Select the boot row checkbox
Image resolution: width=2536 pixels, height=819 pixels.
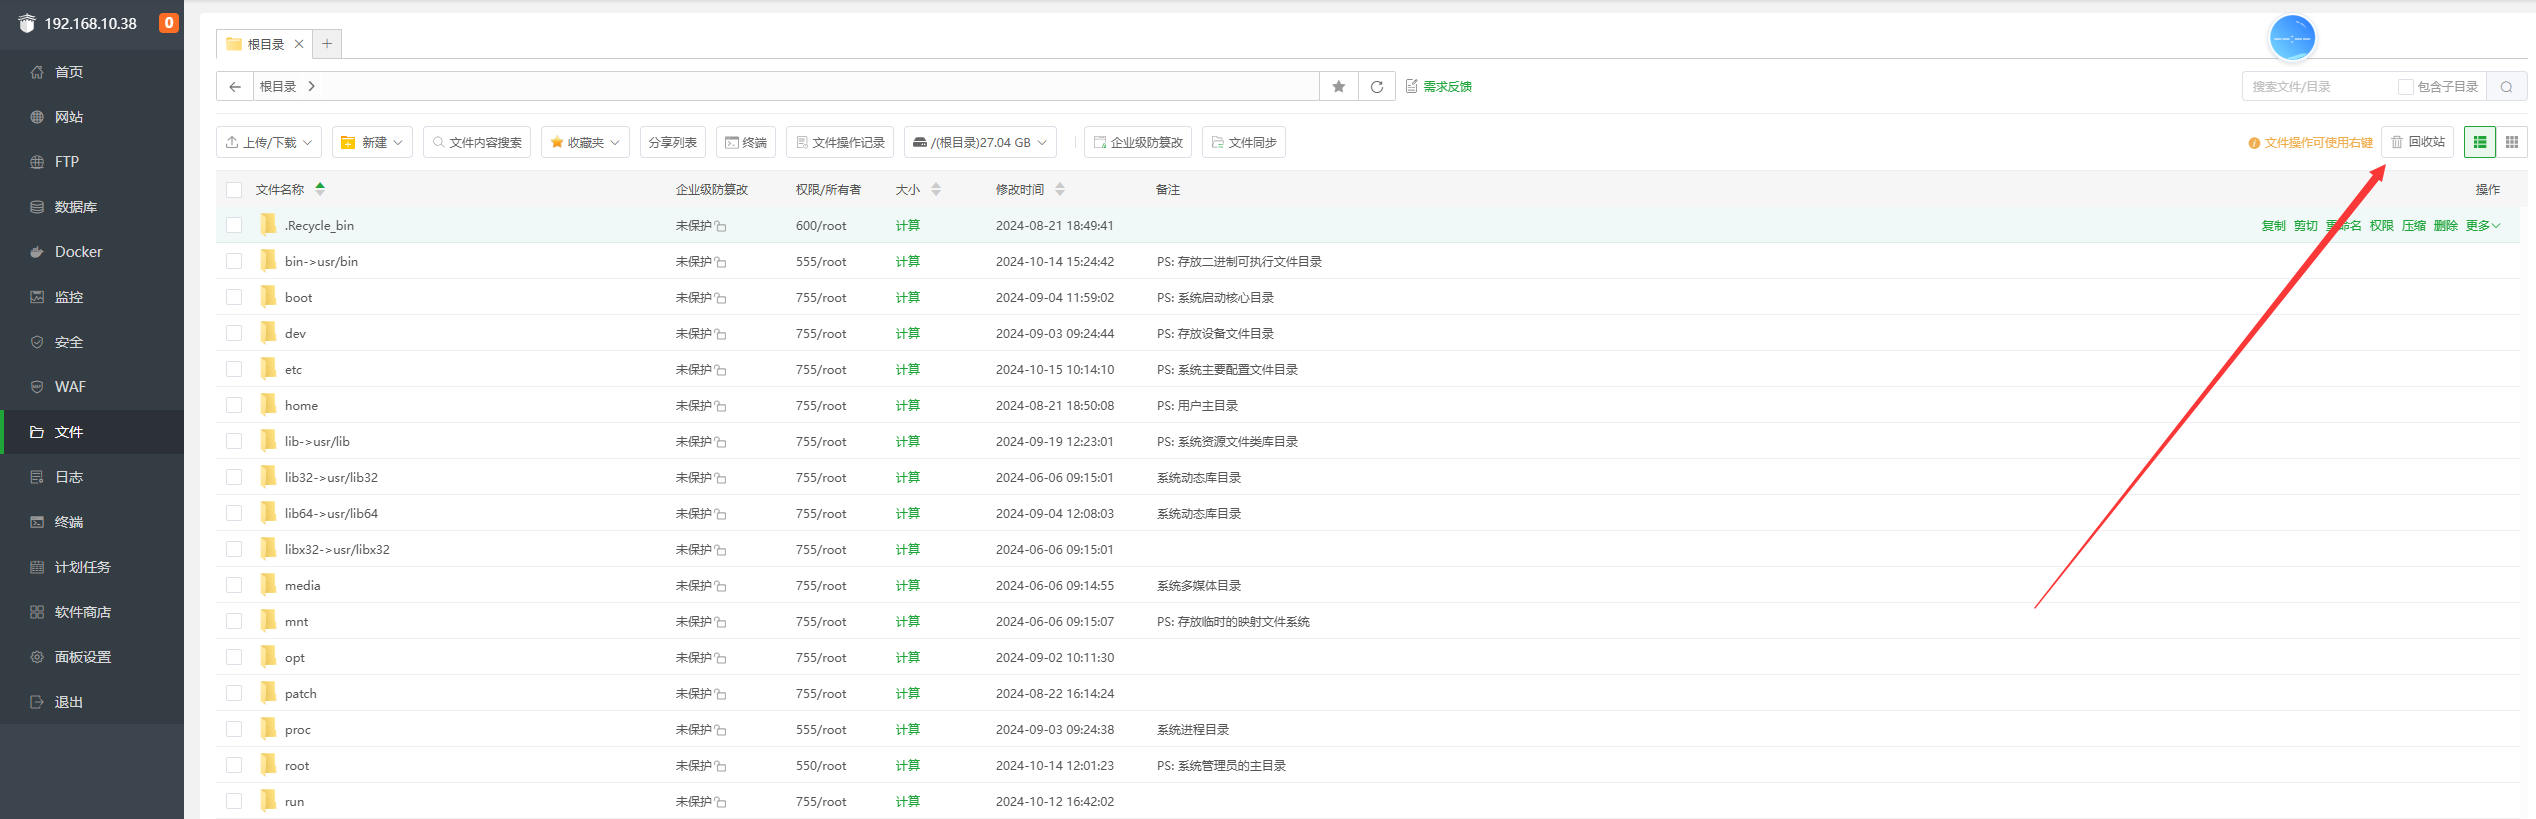234,298
